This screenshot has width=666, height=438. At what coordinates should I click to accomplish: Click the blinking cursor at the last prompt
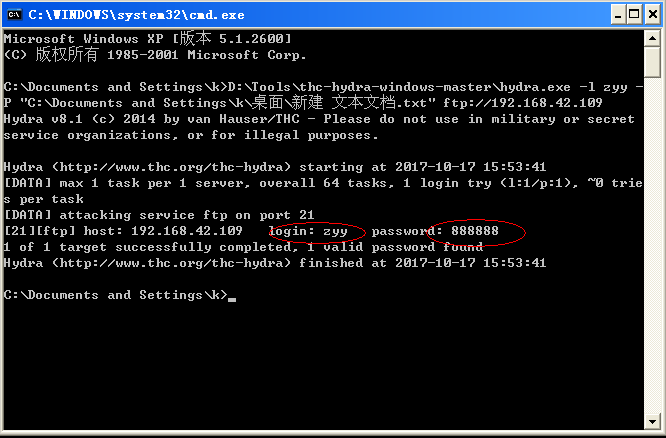point(232,297)
